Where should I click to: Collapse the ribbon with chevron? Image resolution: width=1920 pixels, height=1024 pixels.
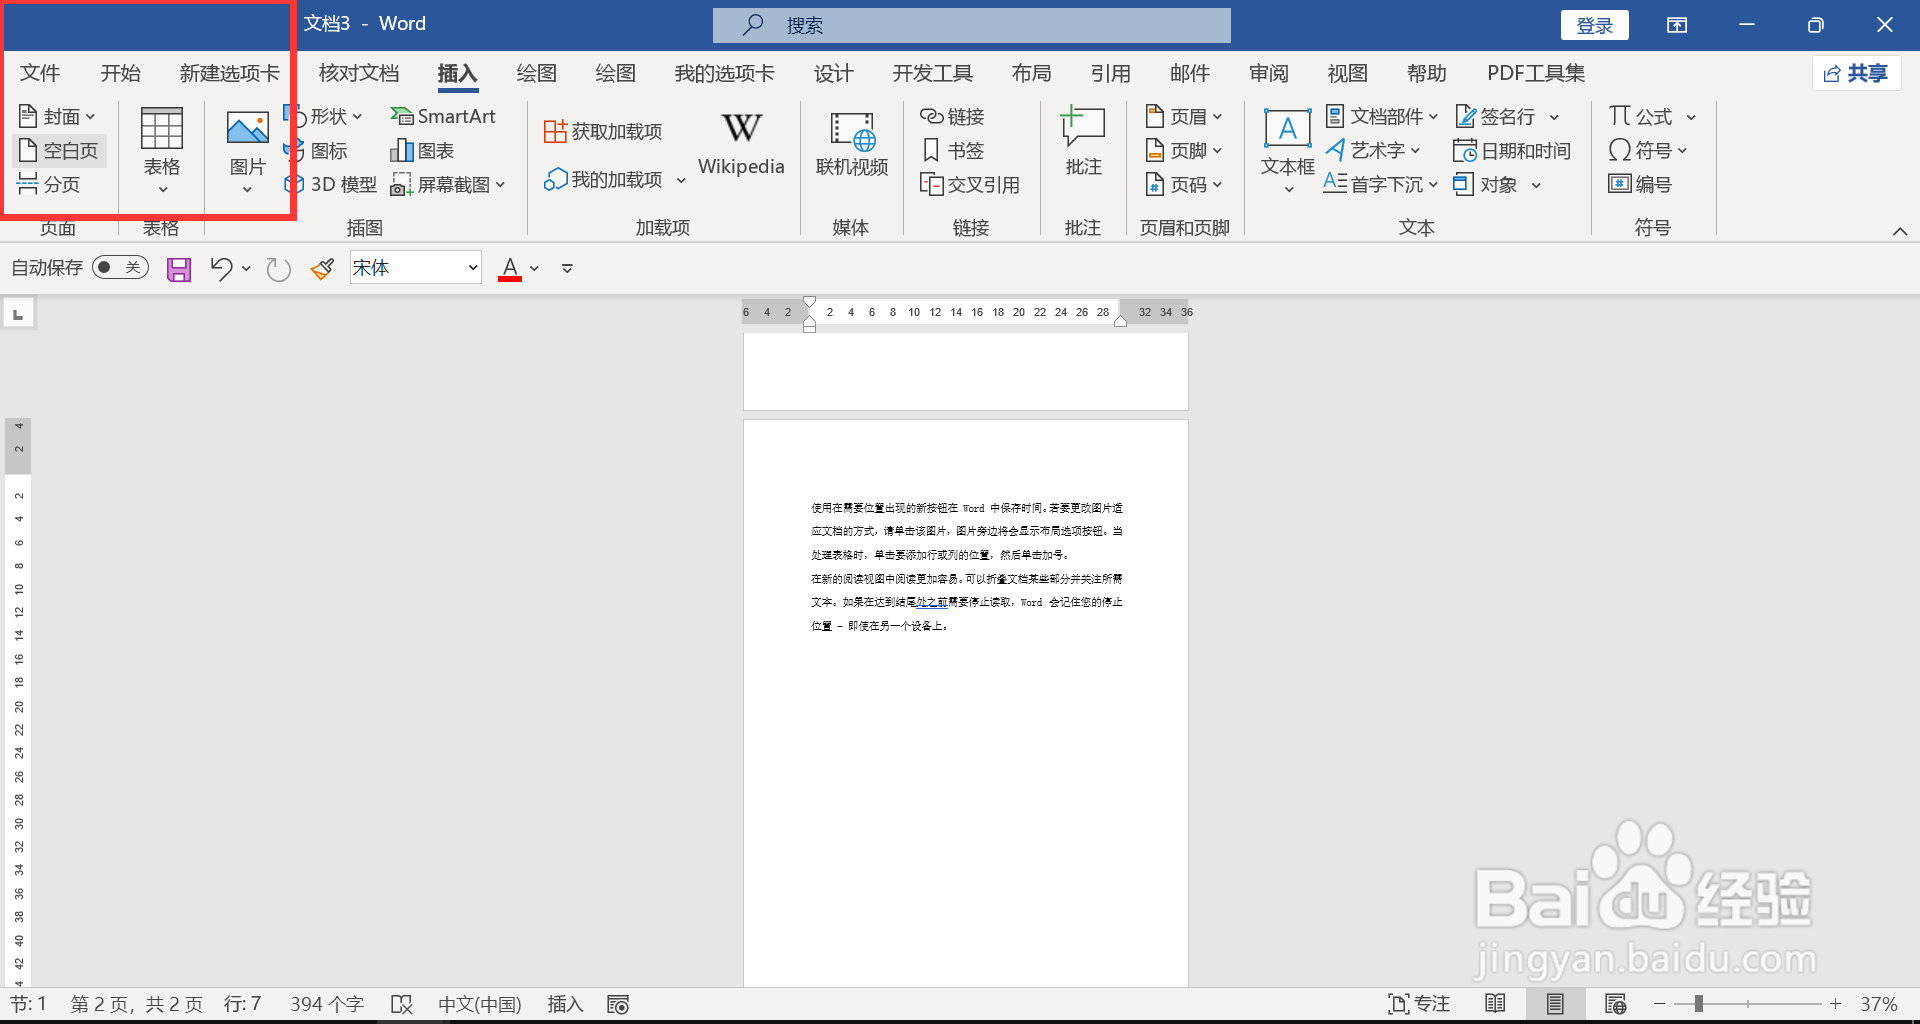(1900, 232)
